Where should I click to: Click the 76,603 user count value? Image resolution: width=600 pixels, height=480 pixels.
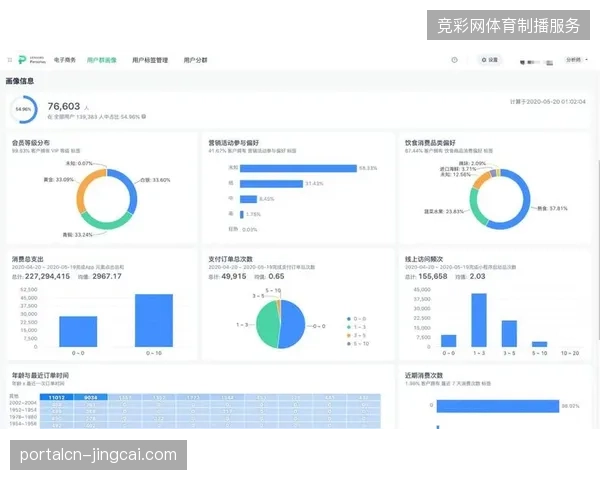pos(64,106)
